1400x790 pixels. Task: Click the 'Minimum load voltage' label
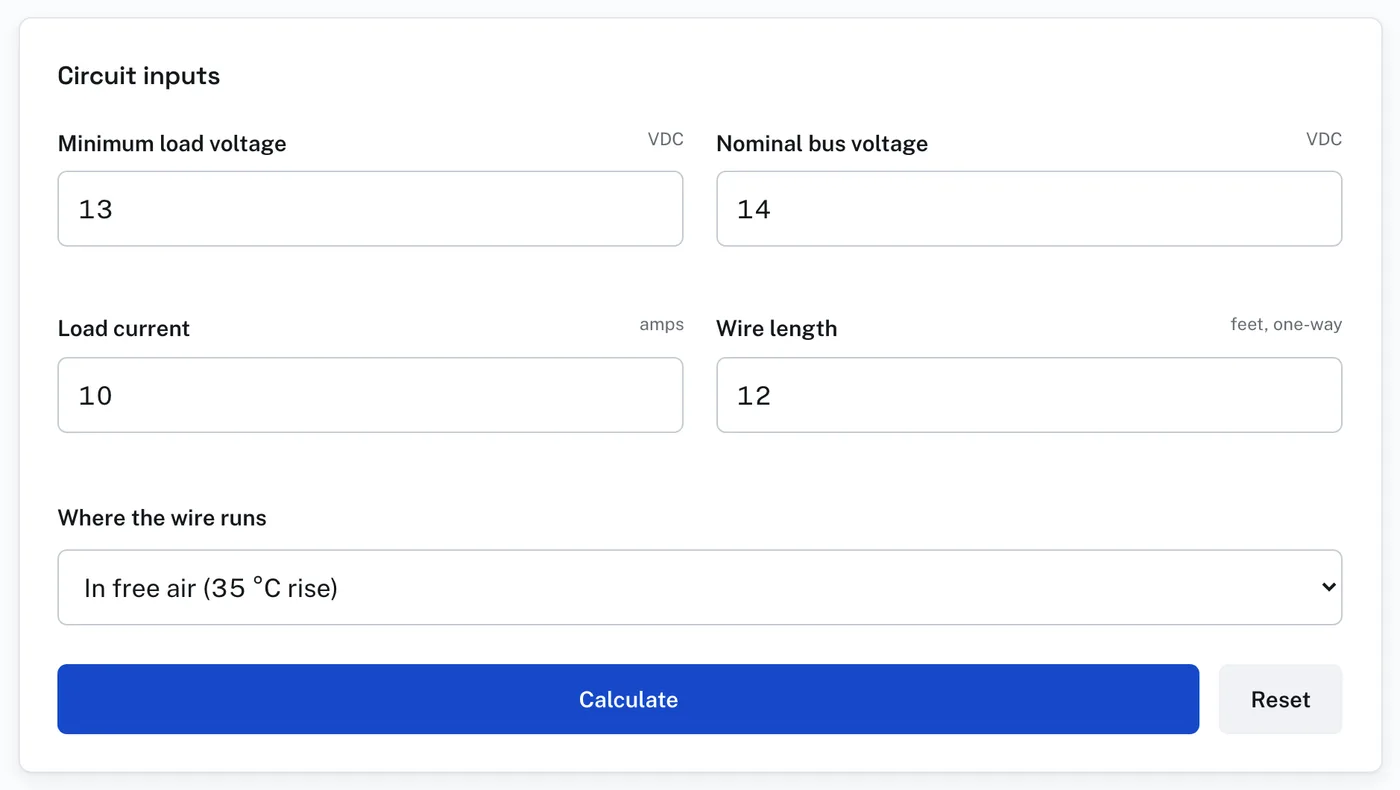coord(172,143)
